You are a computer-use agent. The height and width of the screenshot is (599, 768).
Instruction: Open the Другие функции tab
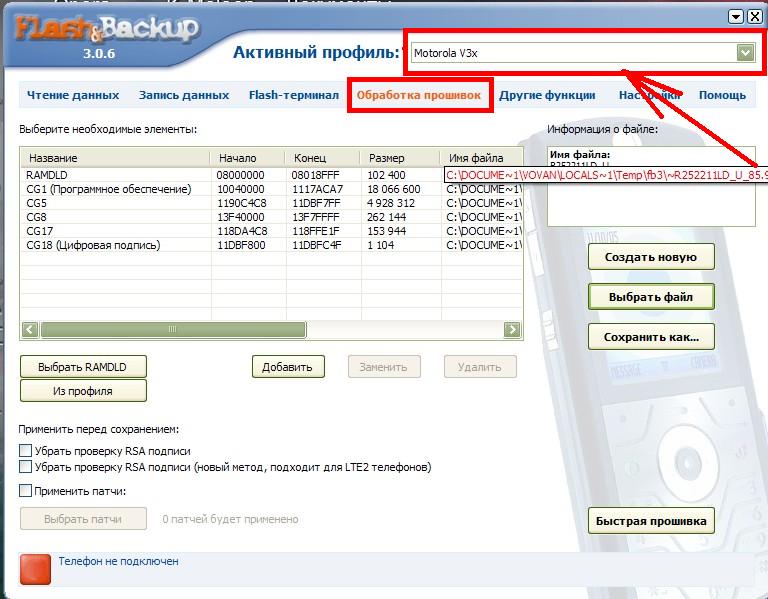point(547,95)
